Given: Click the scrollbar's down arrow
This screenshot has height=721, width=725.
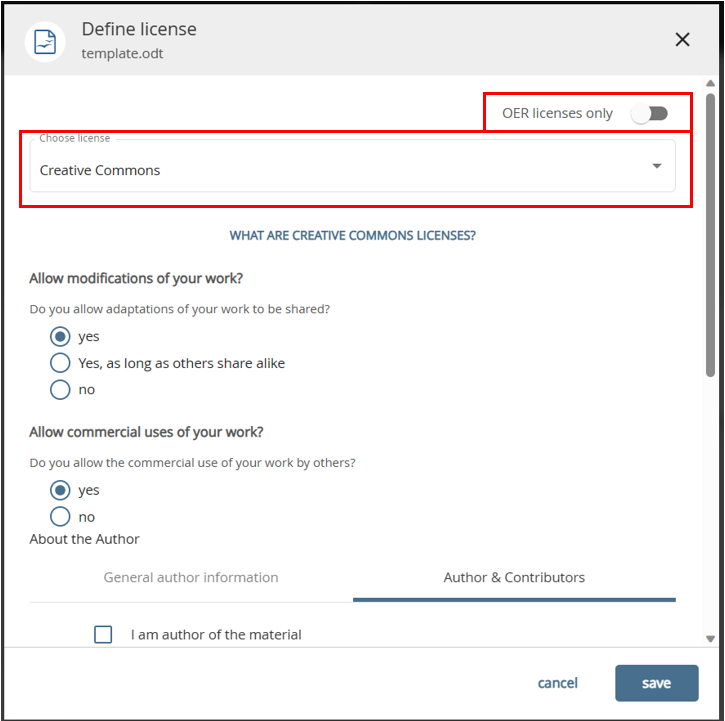Looking at the screenshot, I should [710, 638].
